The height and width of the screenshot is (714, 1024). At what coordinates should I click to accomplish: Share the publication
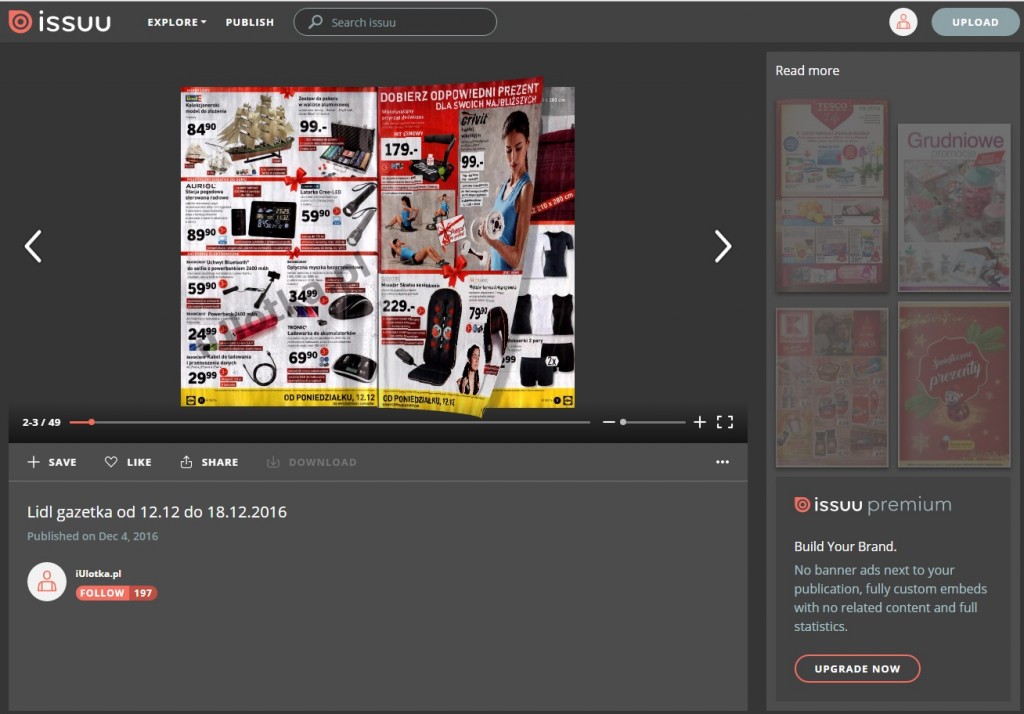[x=209, y=462]
